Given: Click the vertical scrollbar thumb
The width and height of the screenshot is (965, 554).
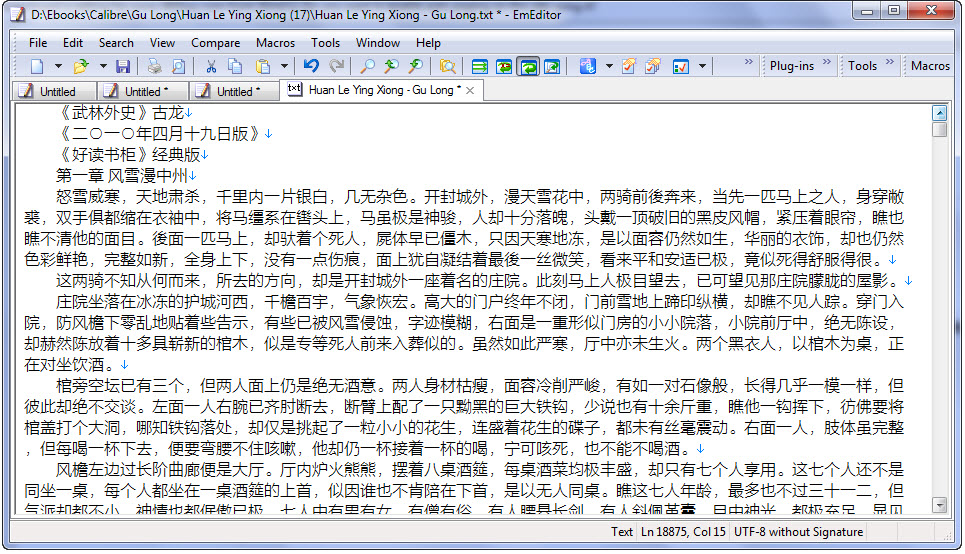Looking at the screenshot, I should (939, 129).
